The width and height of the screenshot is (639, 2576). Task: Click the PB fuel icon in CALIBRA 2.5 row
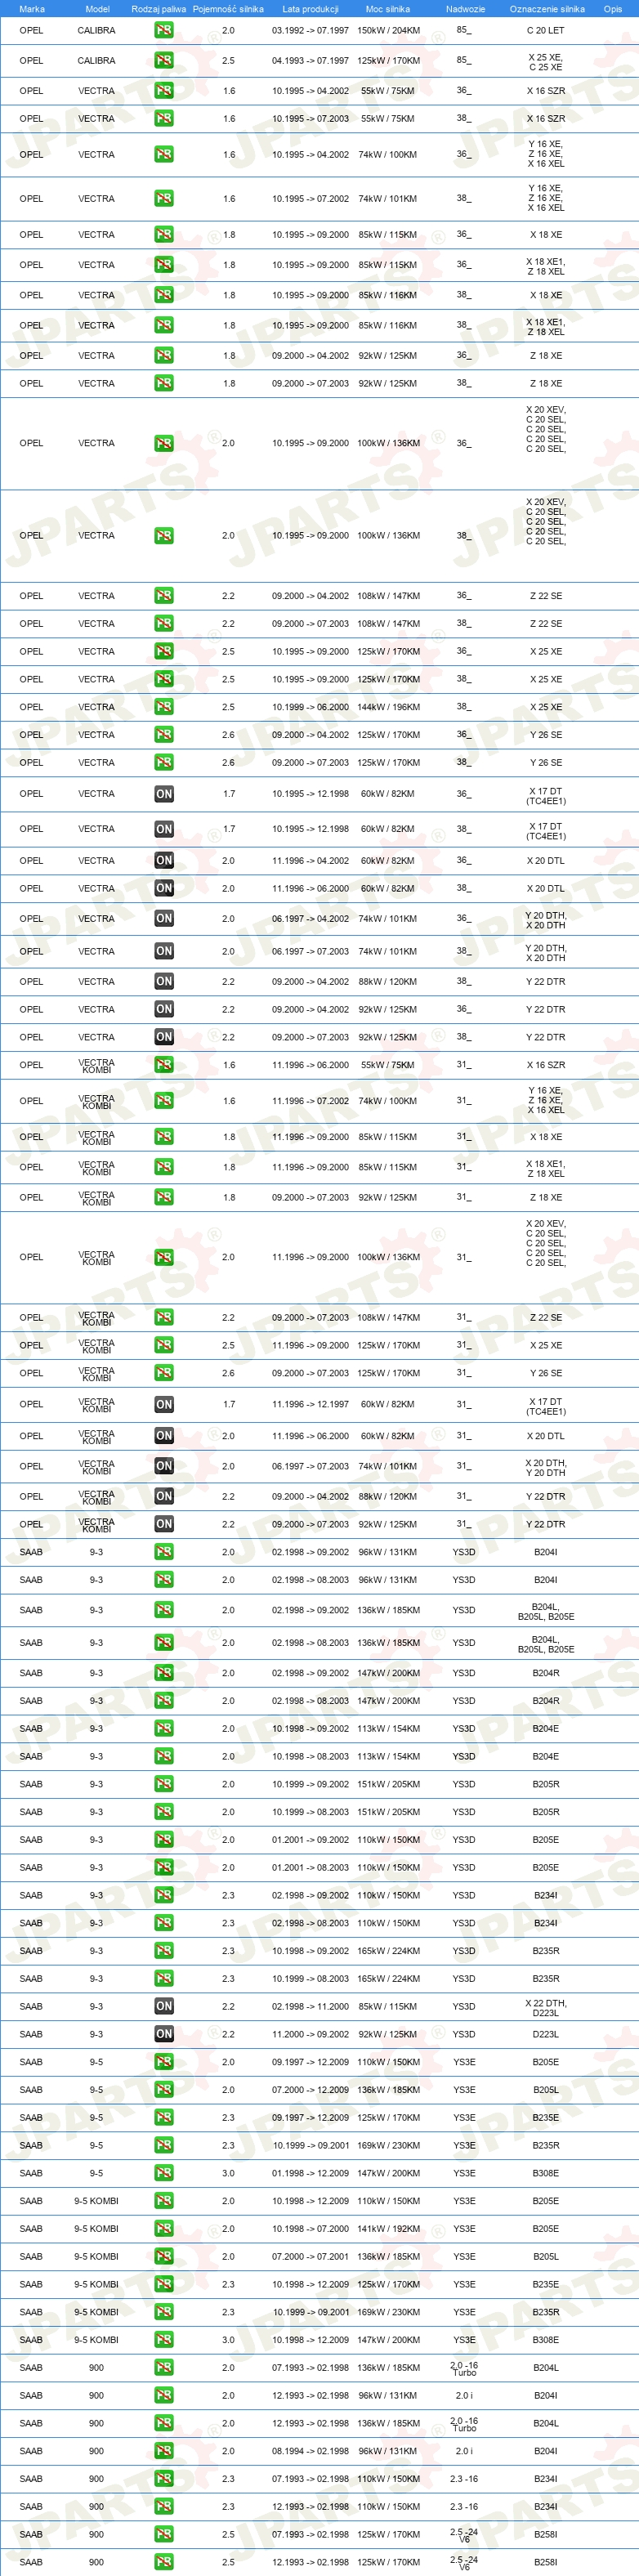(x=164, y=60)
